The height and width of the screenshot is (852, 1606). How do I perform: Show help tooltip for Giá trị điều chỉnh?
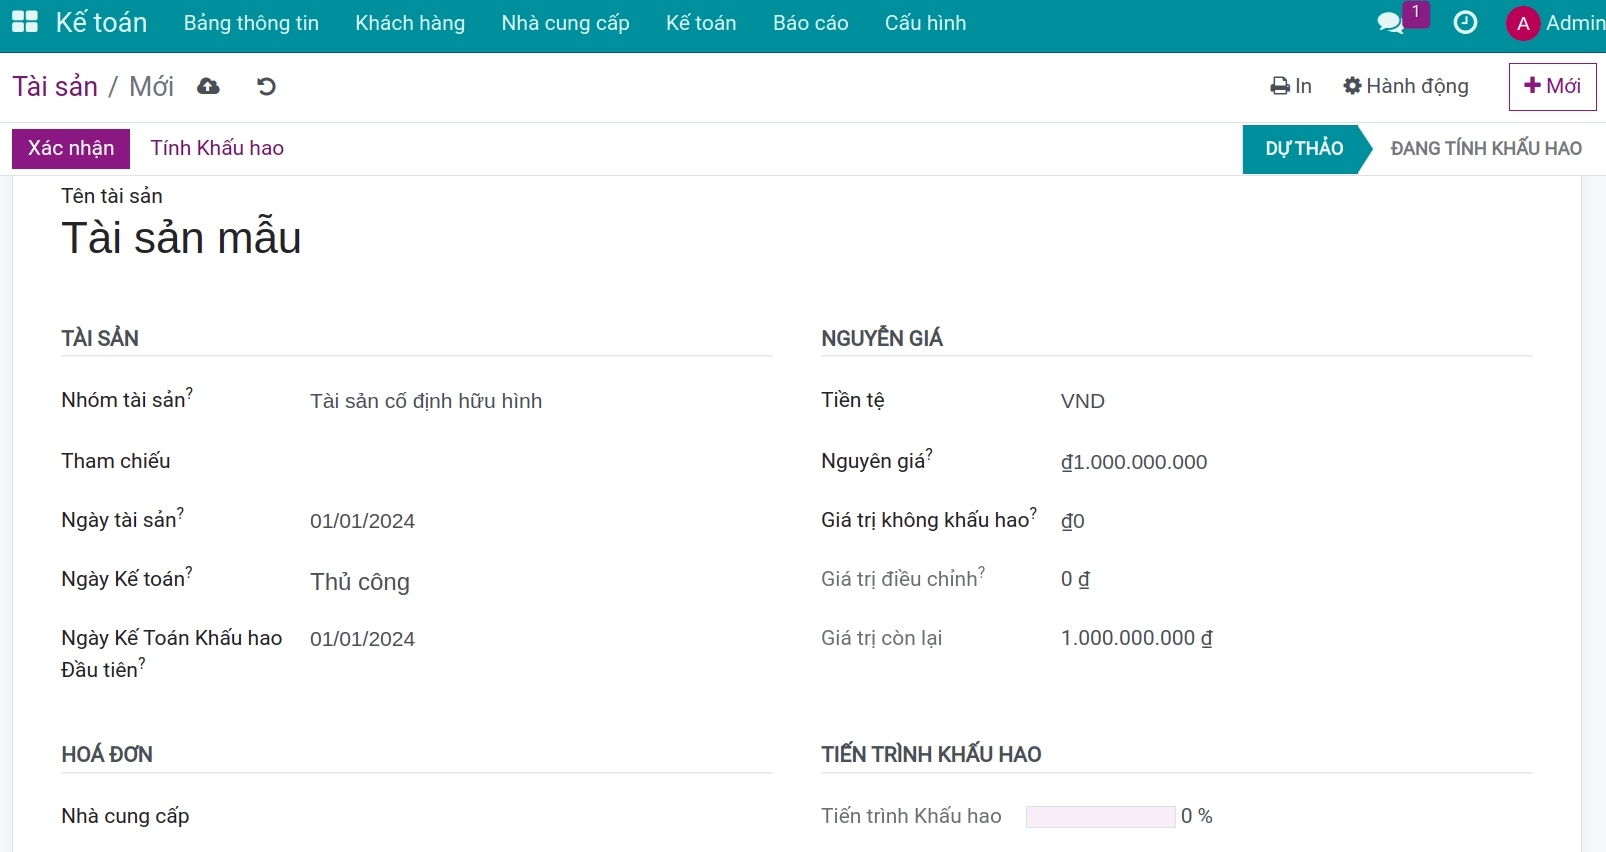[x=981, y=572]
